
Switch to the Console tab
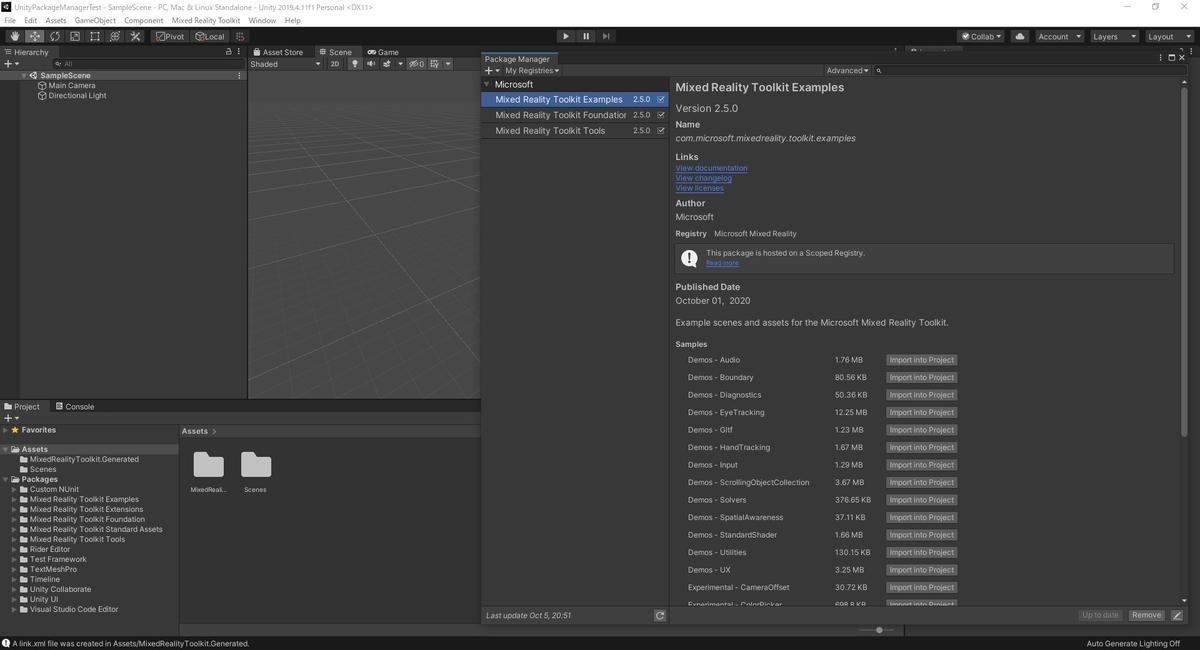75,407
